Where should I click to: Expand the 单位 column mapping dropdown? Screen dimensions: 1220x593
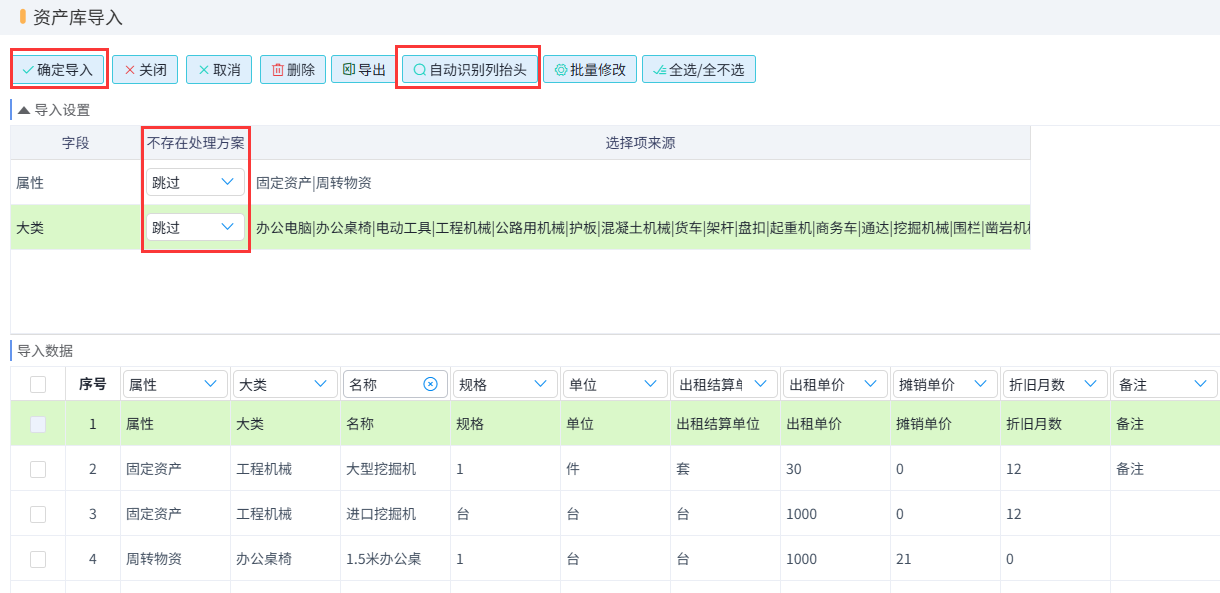(x=615, y=384)
